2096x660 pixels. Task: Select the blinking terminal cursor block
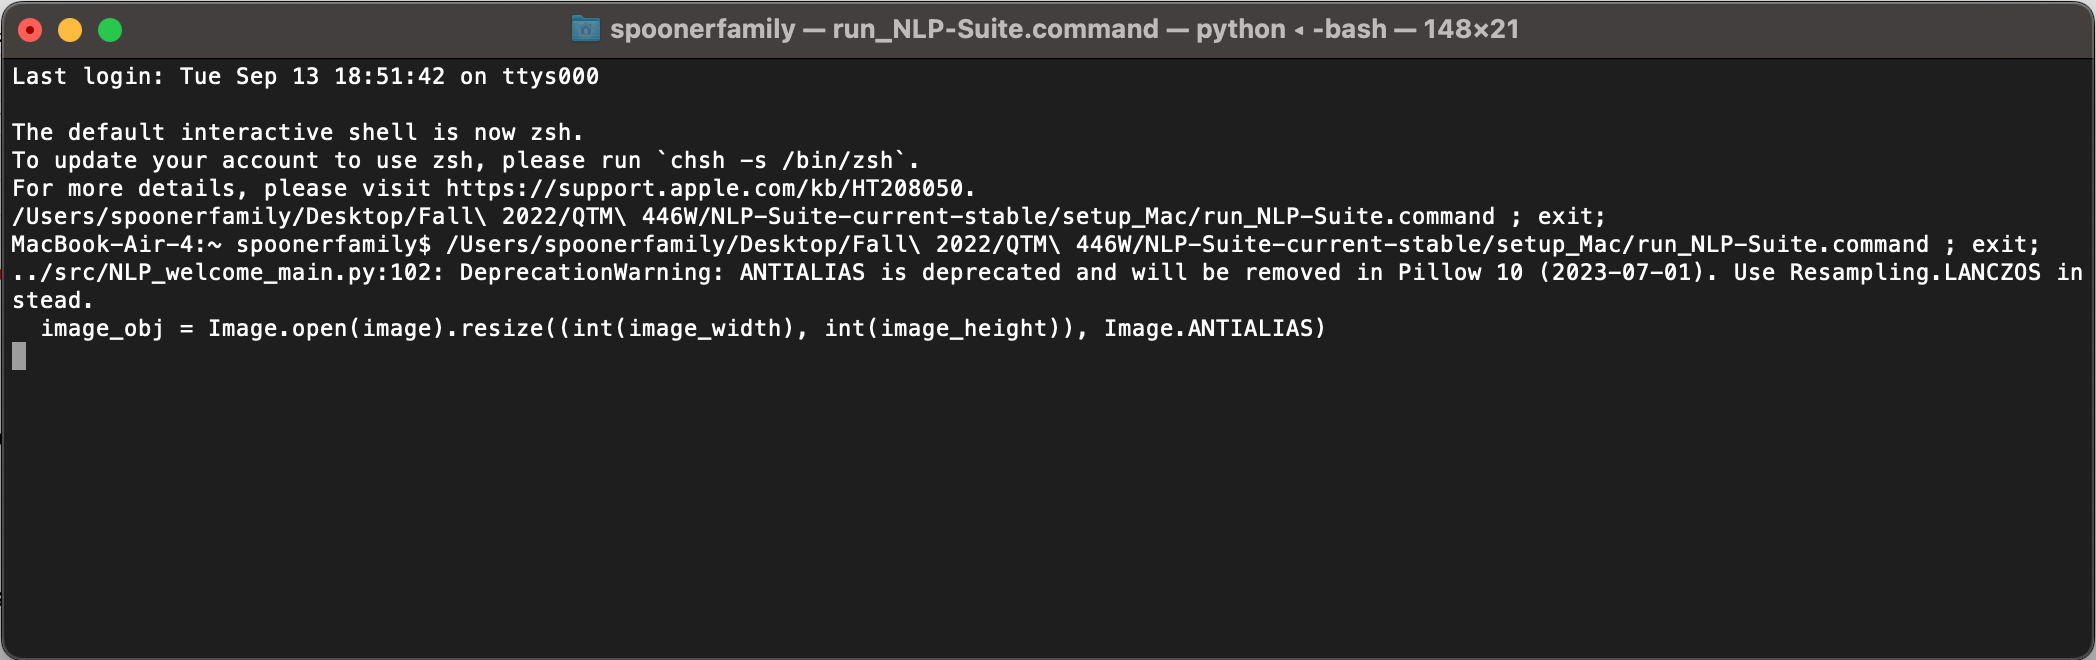pos(17,357)
